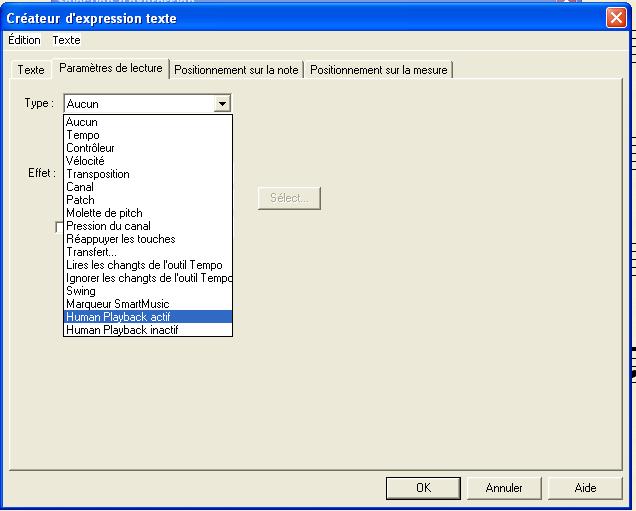Screen dimensions: 636x511
Task: Close the Créateur d'expression texte dialog
Action: (616, 17)
